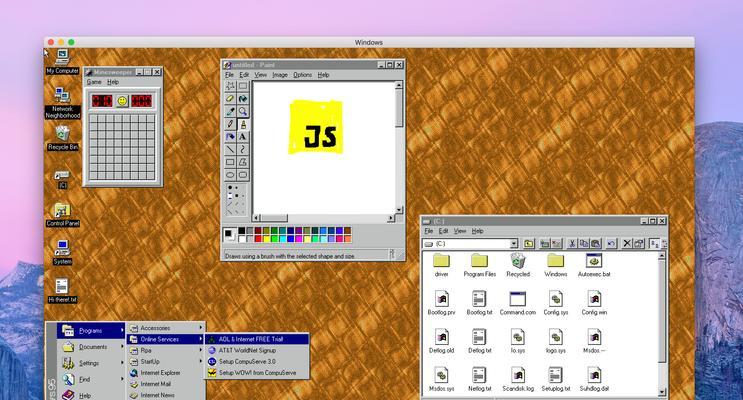Pick the straight Line tool in Paint
Viewport: 743px width, 400px height.
230,149
